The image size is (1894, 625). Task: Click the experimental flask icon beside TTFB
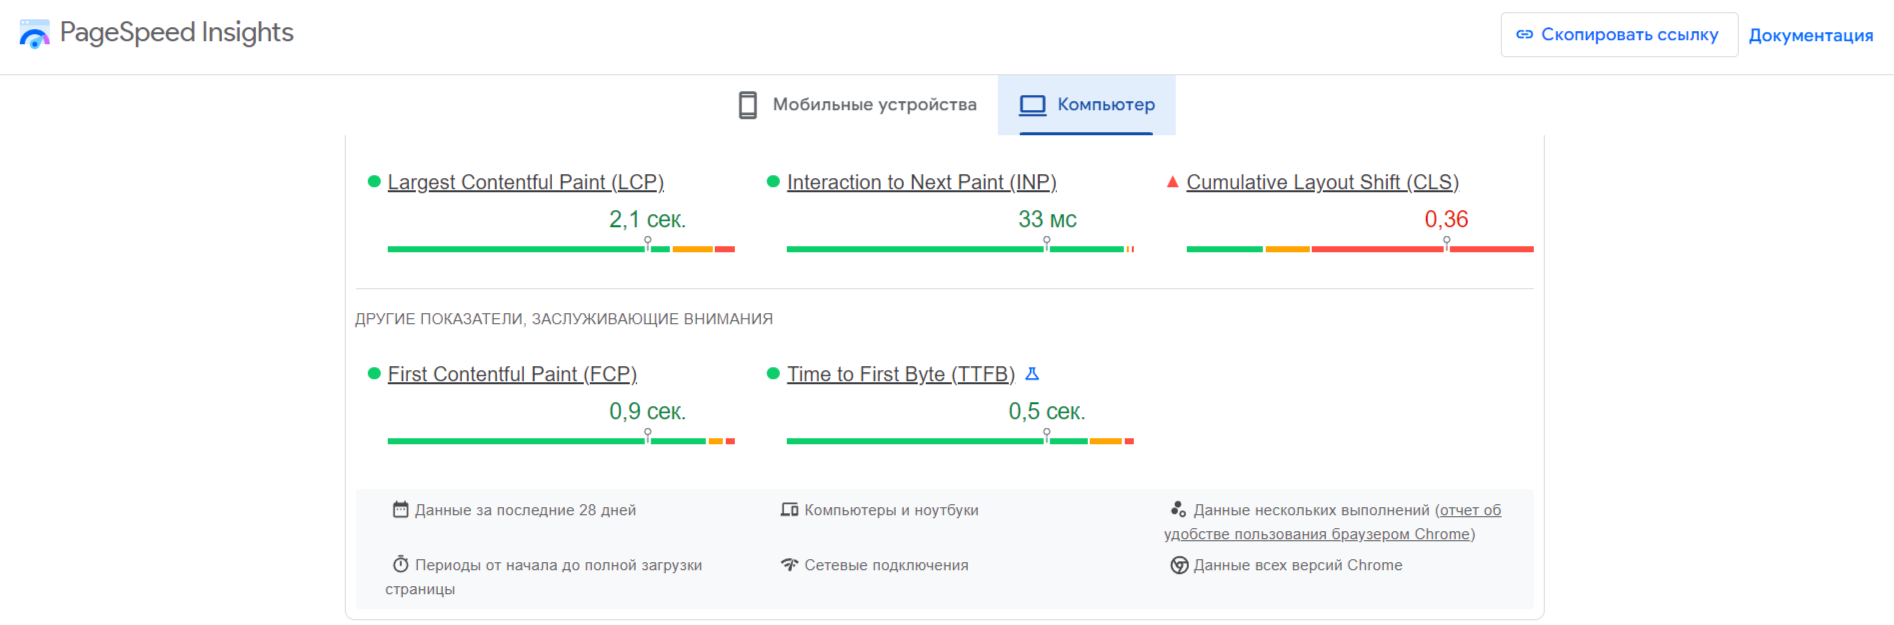[1032, 374]
